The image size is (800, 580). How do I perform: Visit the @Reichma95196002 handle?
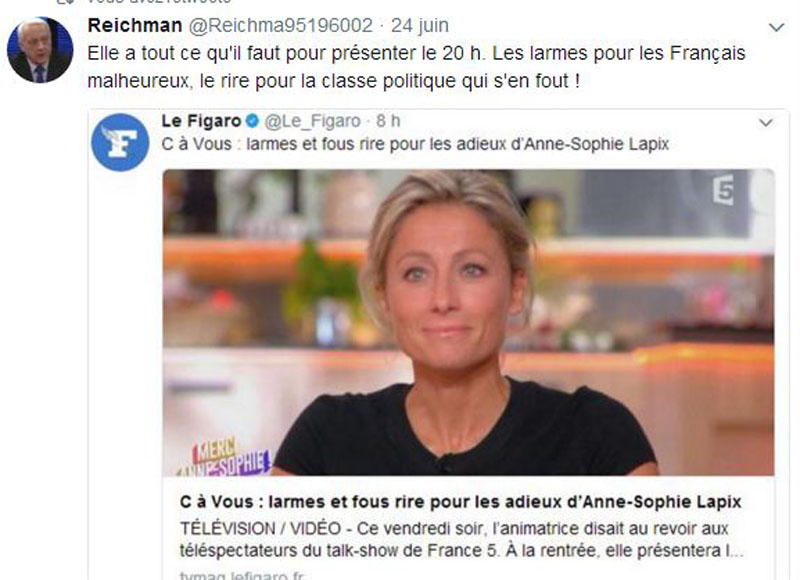point(281,26)
